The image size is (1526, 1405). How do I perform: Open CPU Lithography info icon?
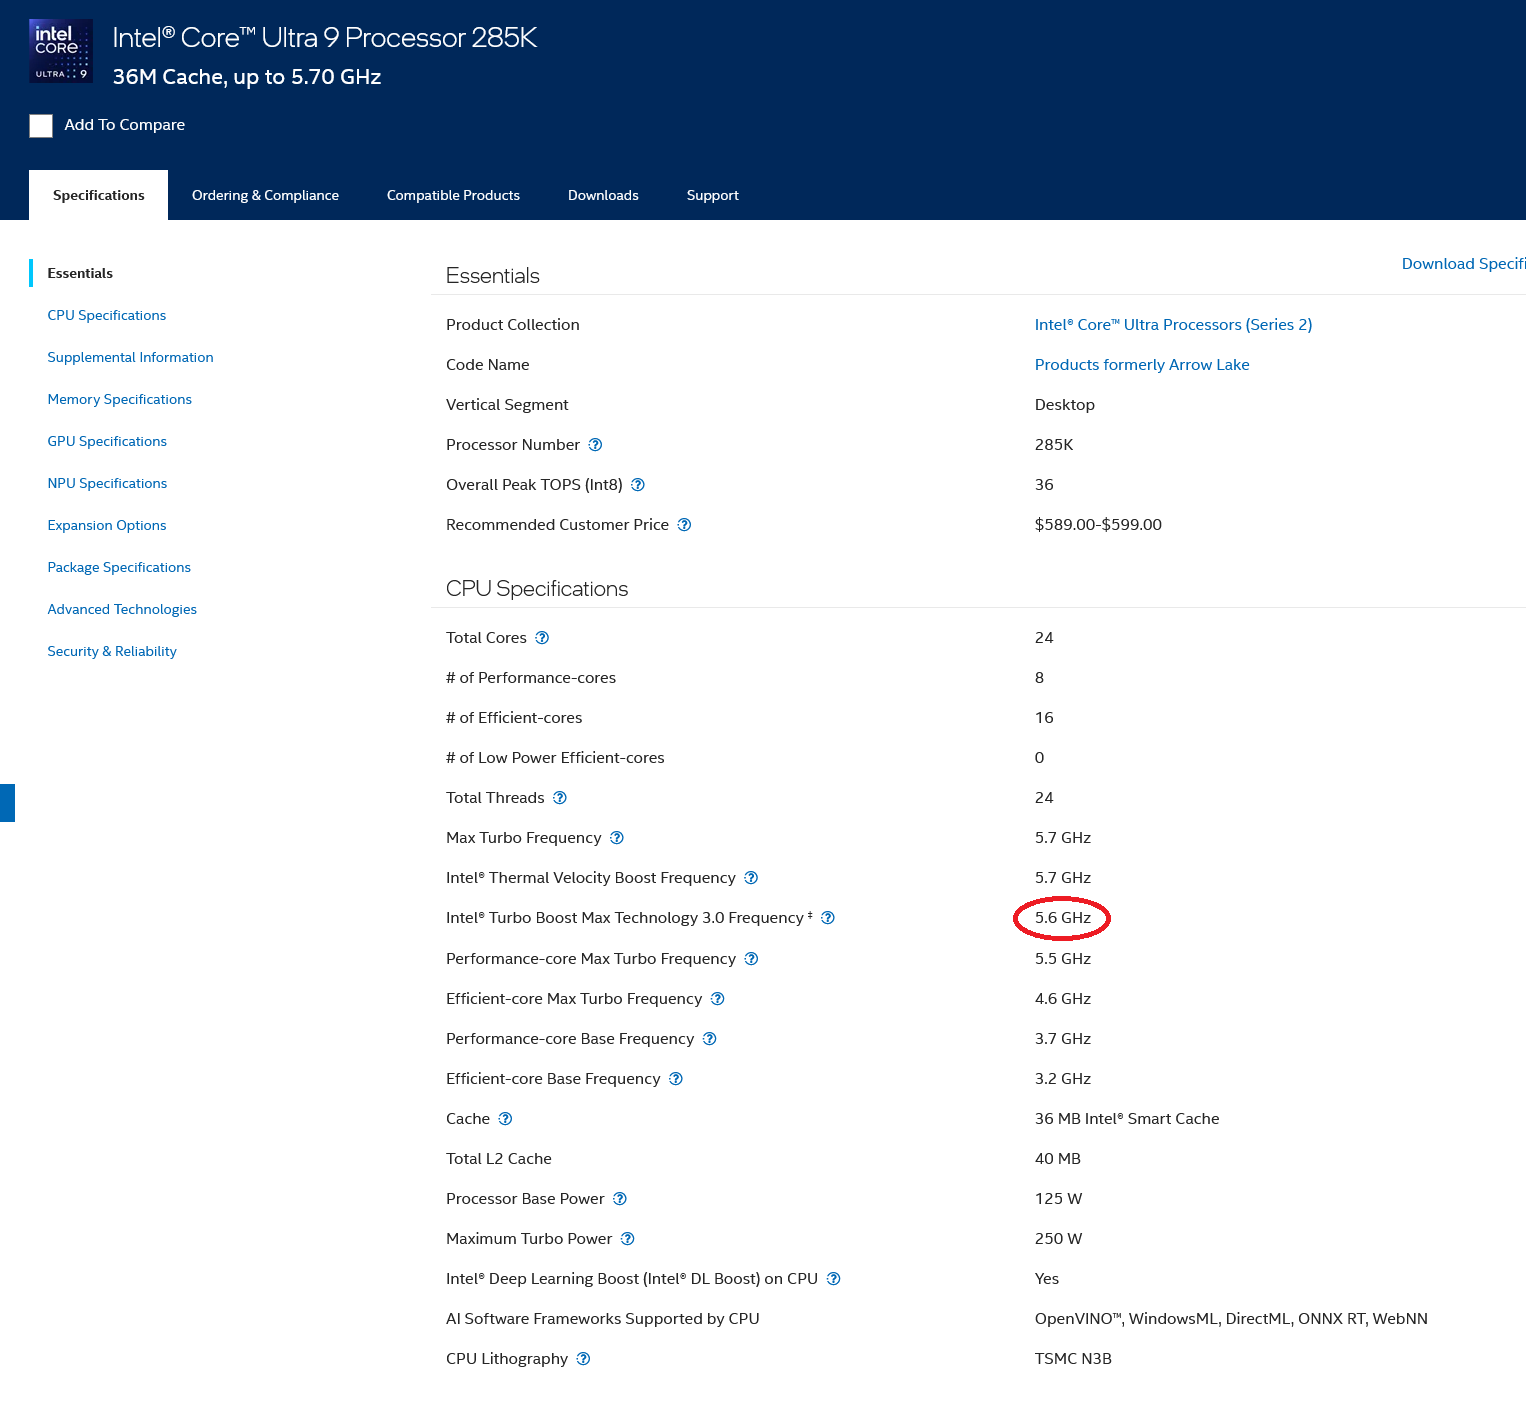(584, 1359)
